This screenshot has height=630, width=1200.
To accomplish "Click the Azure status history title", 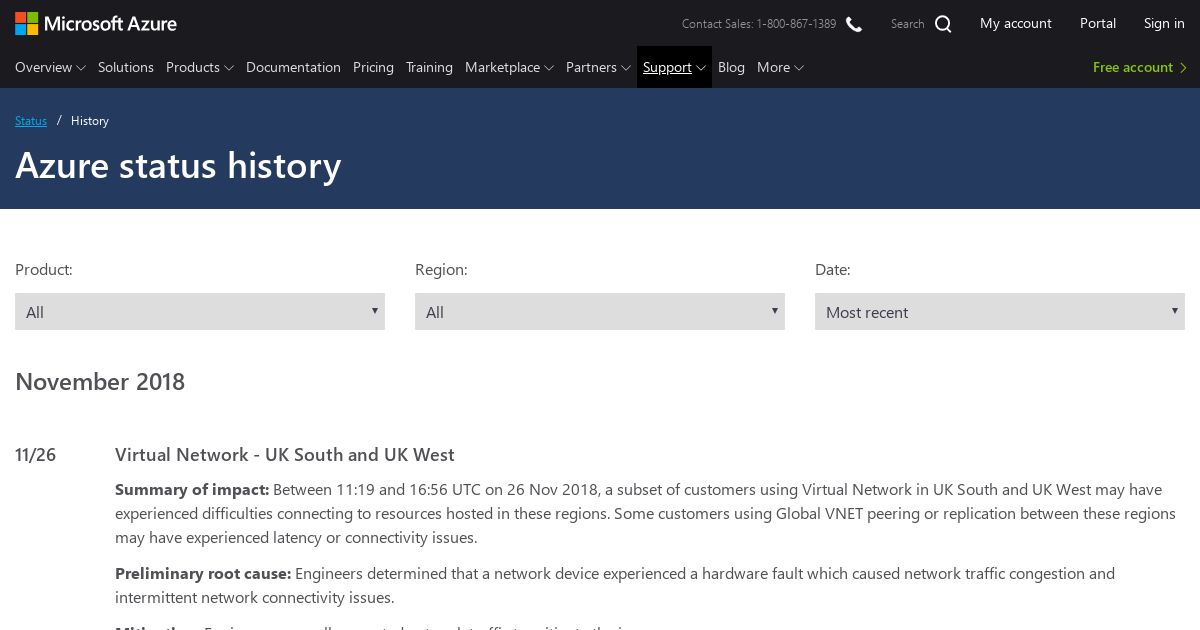I will 178,165.
